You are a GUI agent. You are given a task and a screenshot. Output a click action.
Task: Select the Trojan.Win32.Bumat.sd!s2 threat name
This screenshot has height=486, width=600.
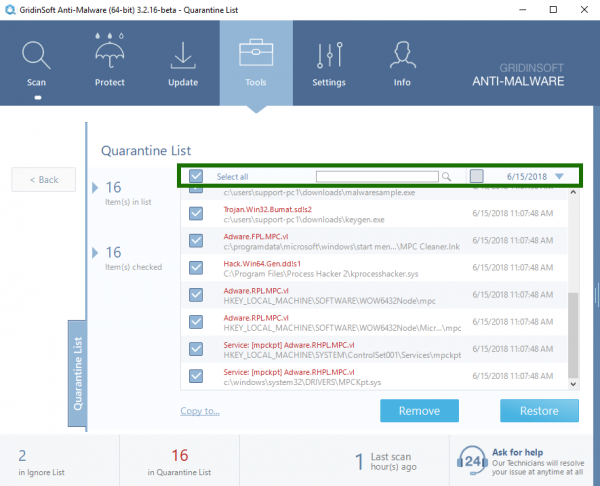pyautogui.click(x=267, y=209)
